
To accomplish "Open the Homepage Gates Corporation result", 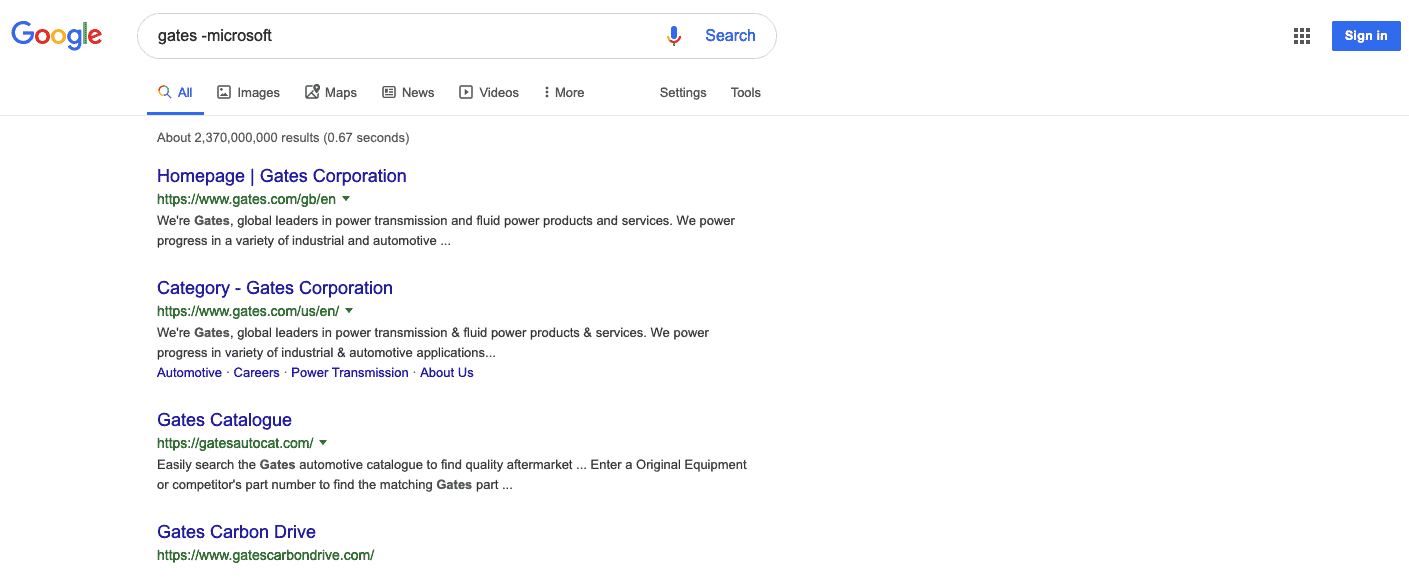I will coord(281,175).
